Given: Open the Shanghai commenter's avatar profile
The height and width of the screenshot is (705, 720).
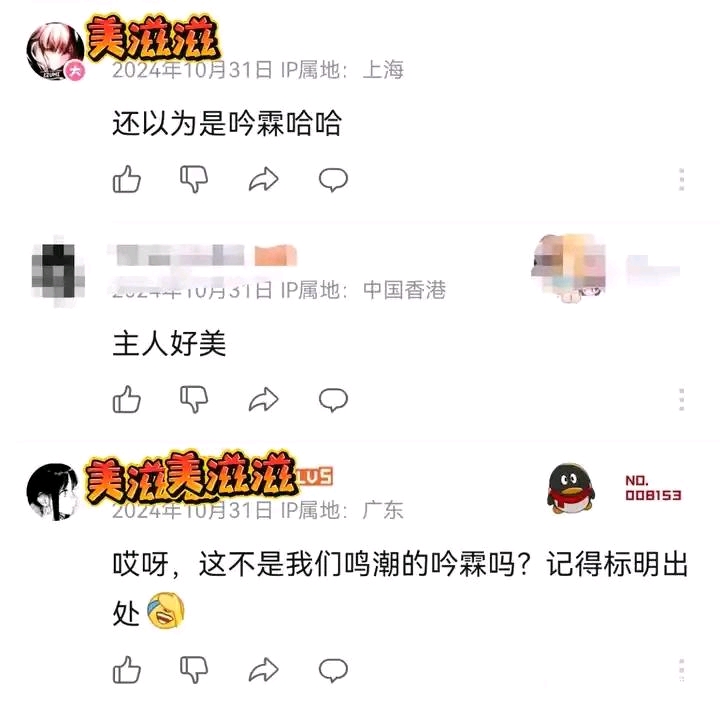Looking at the screenshot, I should [x=56, y=51].
